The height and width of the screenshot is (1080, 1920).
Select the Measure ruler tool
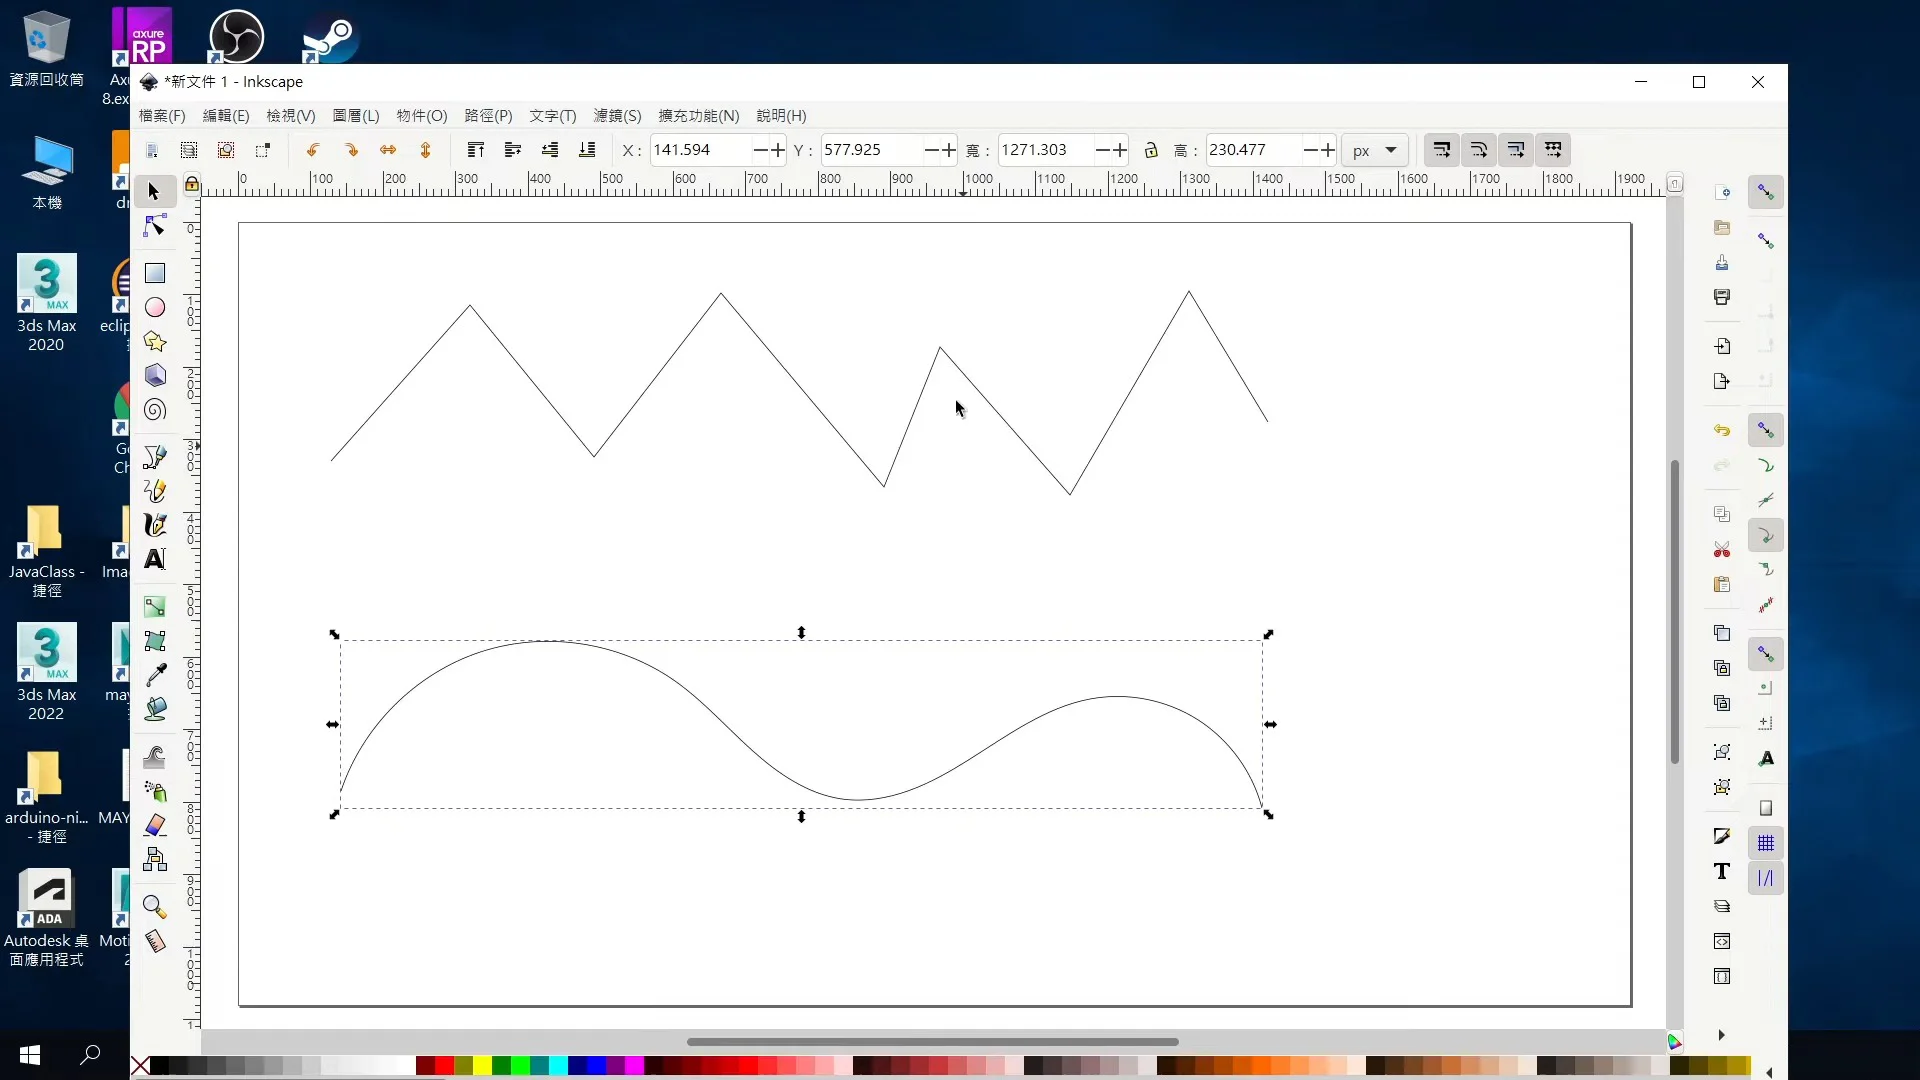154,941
